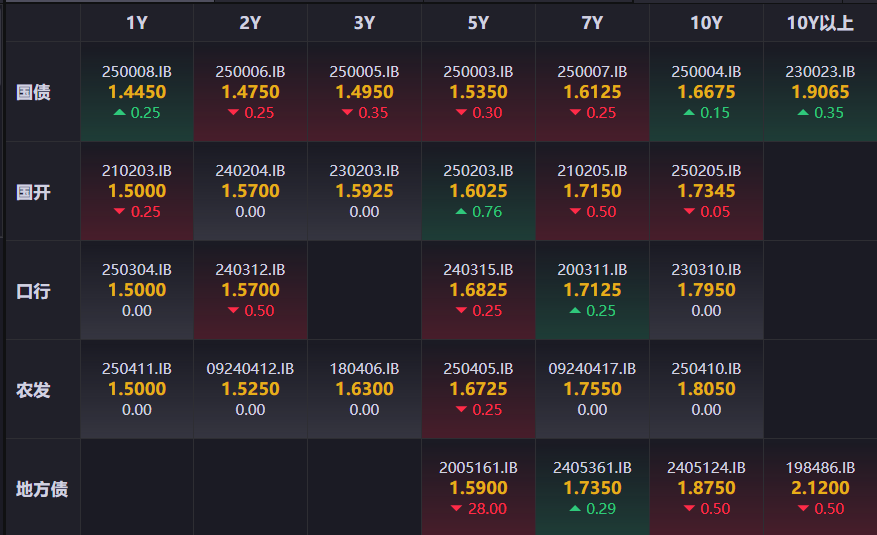Click the 250004.IB cell at 1.6675
Image resolution: width=877 pixels, height=535 pixels.
pos(706,92)
